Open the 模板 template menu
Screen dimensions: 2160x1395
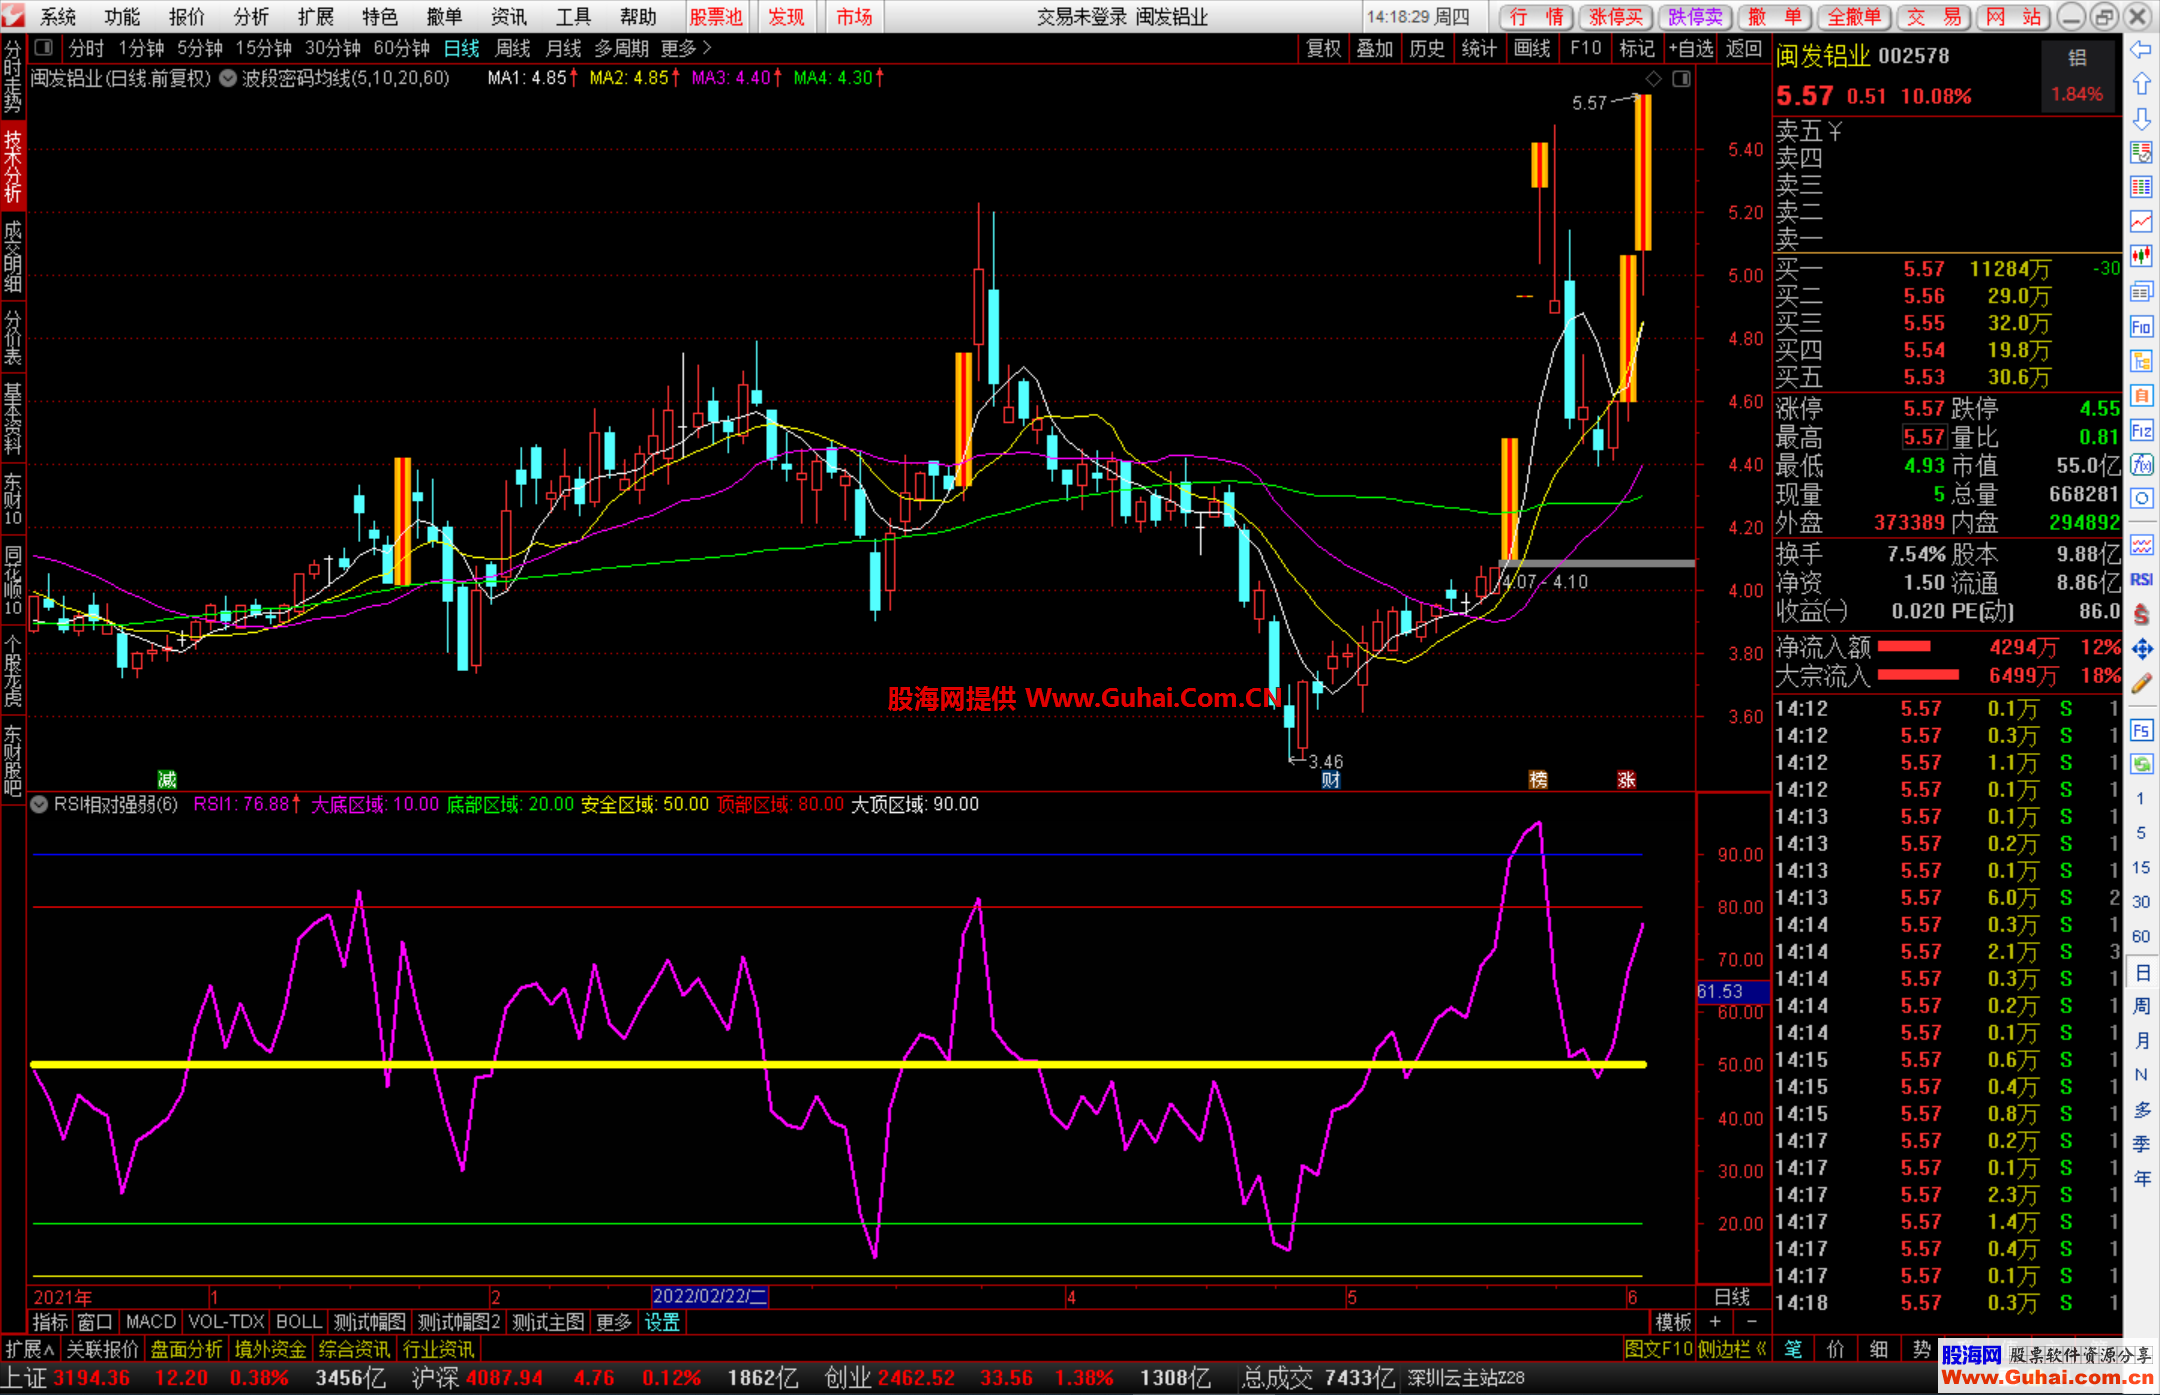(x=1673, y=1322)
